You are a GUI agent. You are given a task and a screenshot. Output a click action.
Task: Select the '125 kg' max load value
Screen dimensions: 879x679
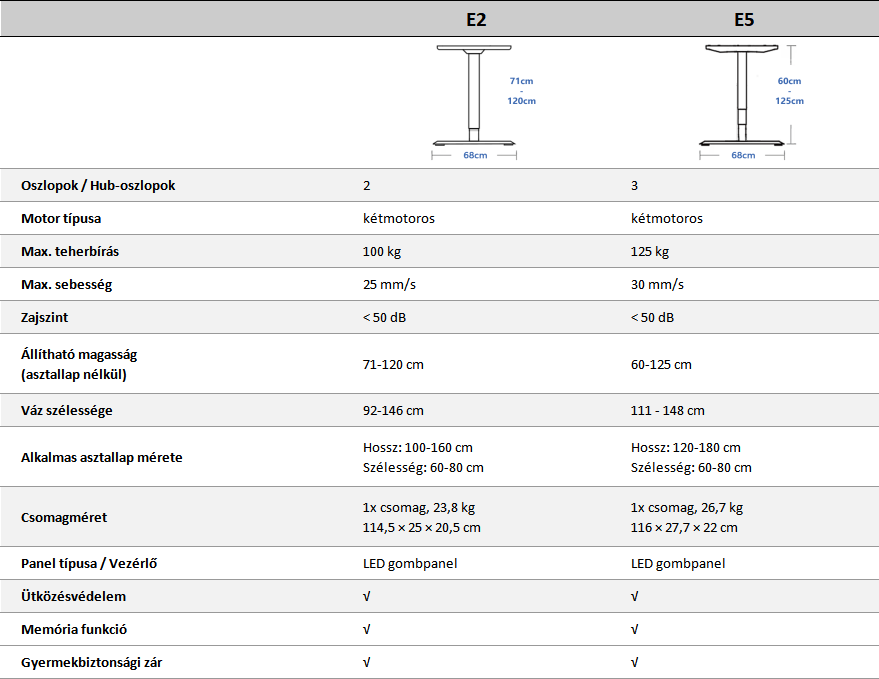coord(650,252)
